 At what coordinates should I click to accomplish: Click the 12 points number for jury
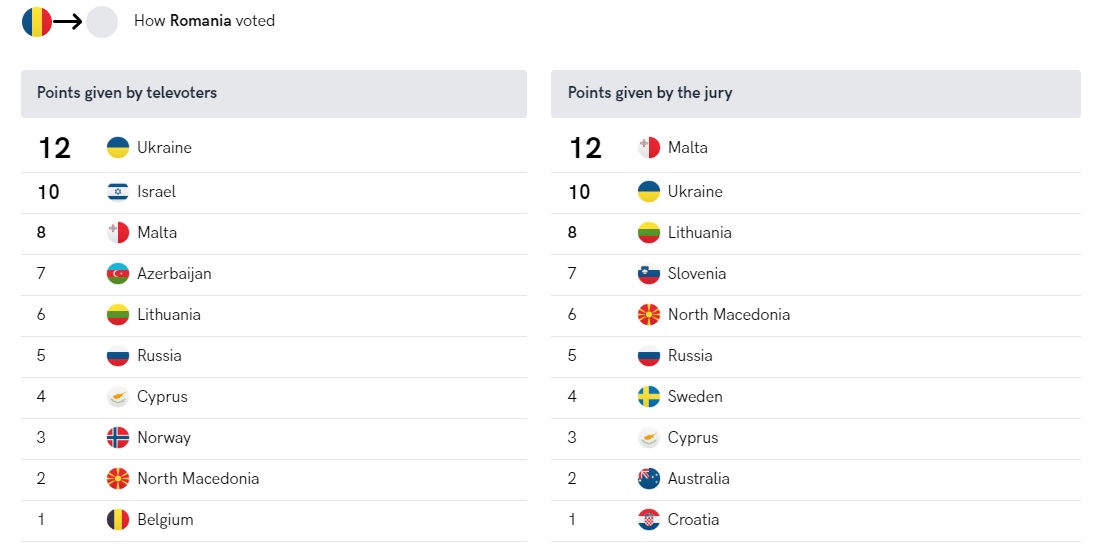tap(585, 148)
